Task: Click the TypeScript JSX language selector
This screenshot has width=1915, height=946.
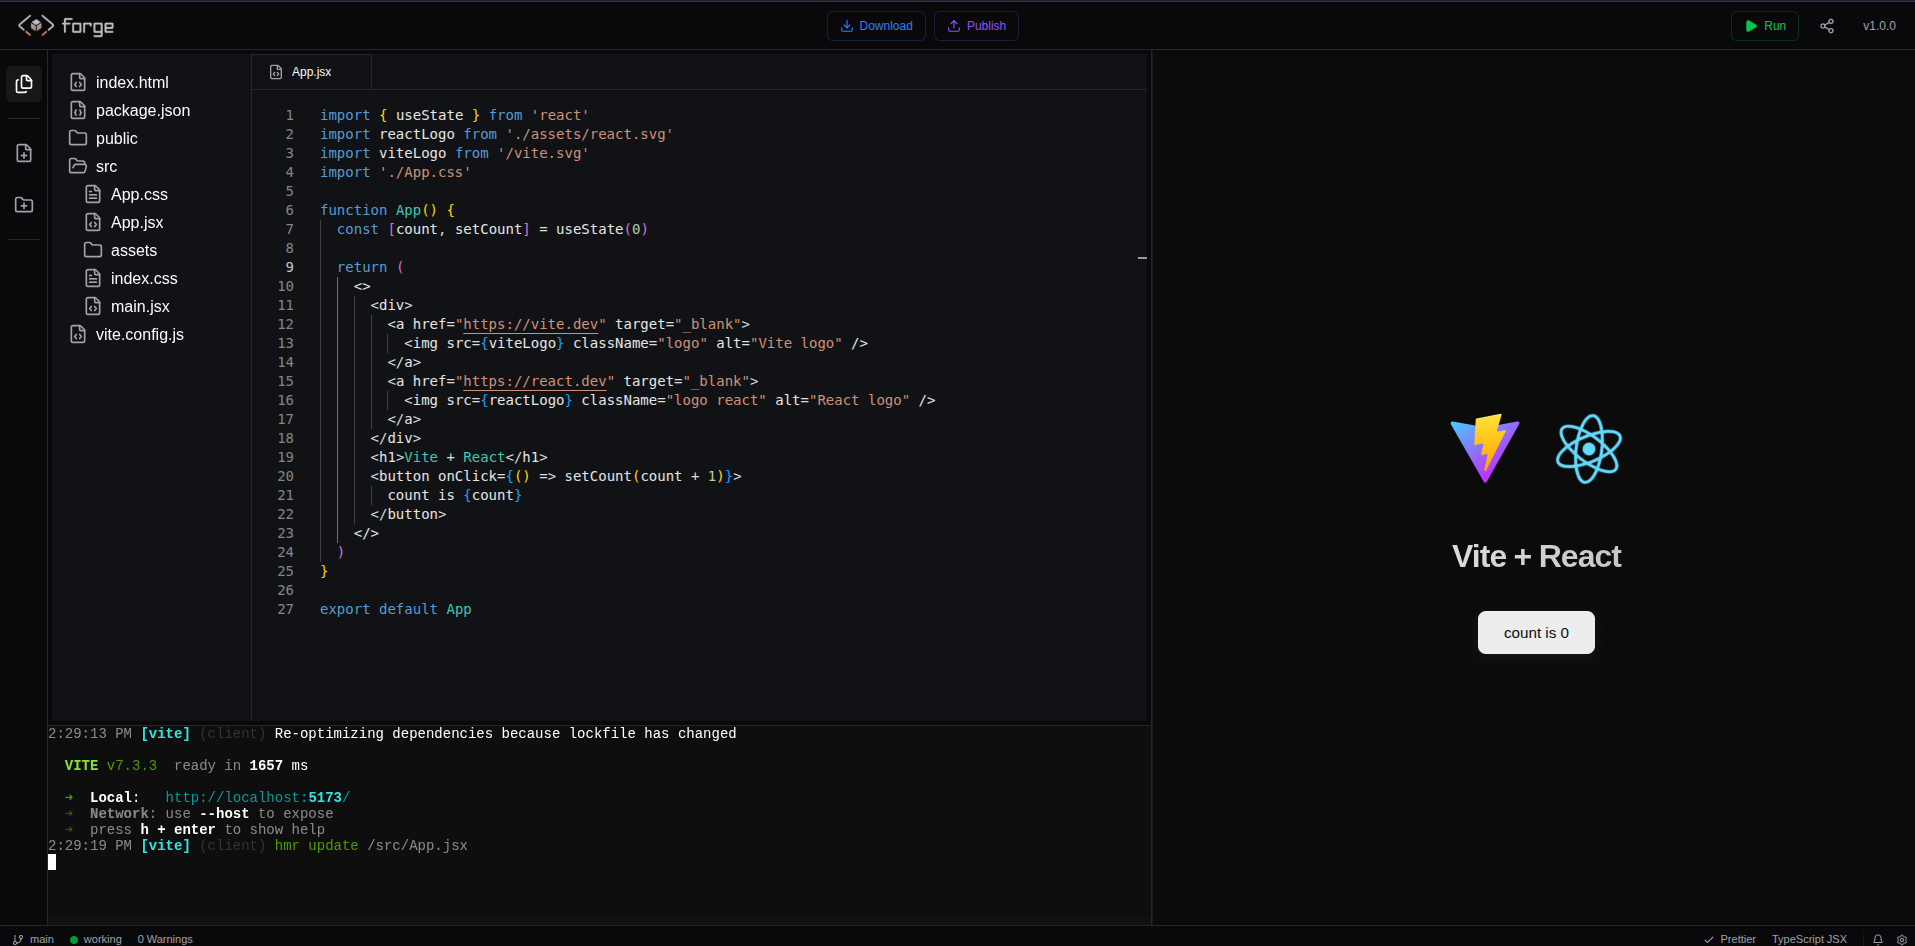Action: click(x=1809, y=939)
